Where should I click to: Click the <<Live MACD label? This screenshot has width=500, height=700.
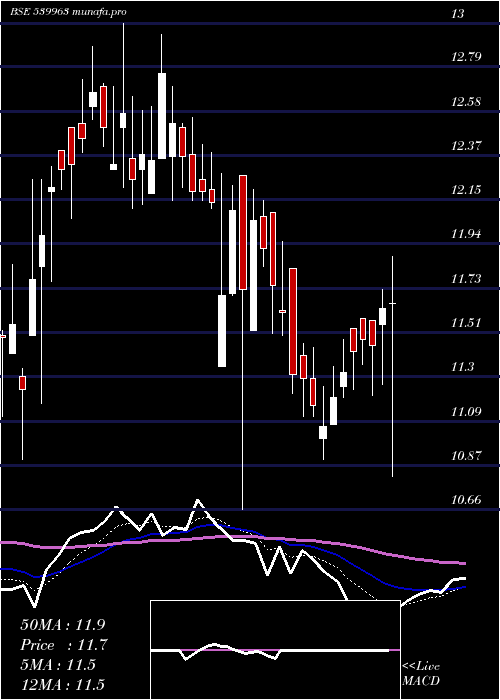point(421,674)
